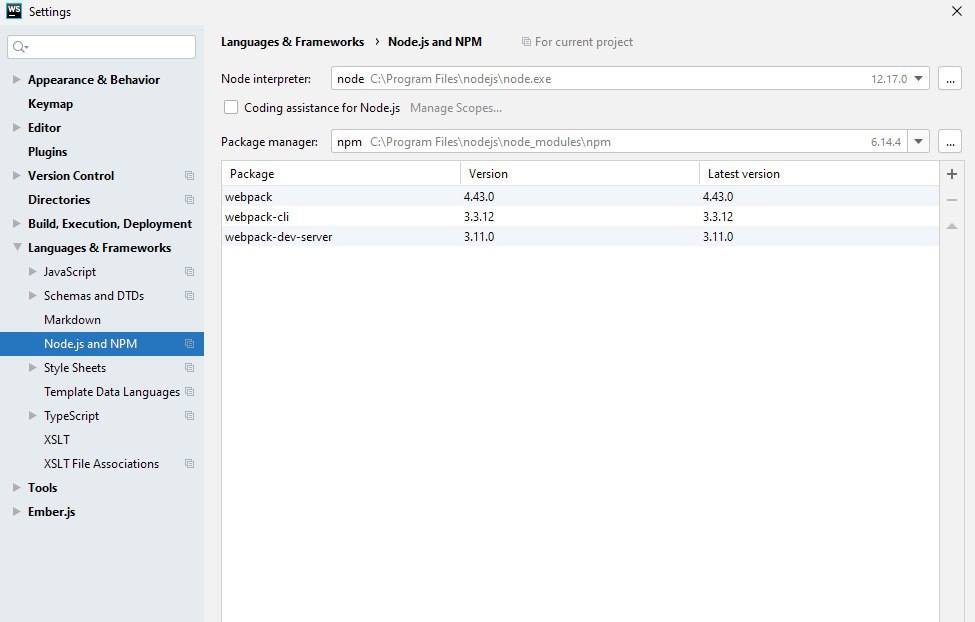Click the remove package minus icon

pyautogui.click(x=951, y=200)
